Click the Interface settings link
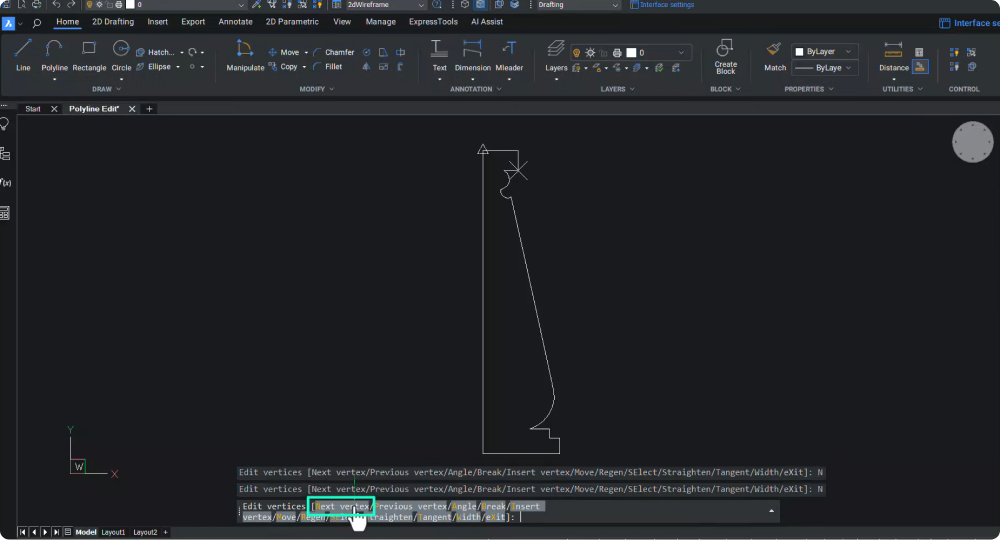The image size is (1000, 540). click(x=666, y=5)
